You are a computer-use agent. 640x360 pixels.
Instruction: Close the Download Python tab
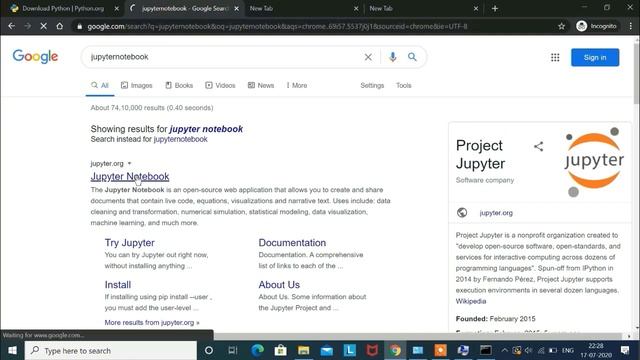pyautogui.click(x=116, y=8)
